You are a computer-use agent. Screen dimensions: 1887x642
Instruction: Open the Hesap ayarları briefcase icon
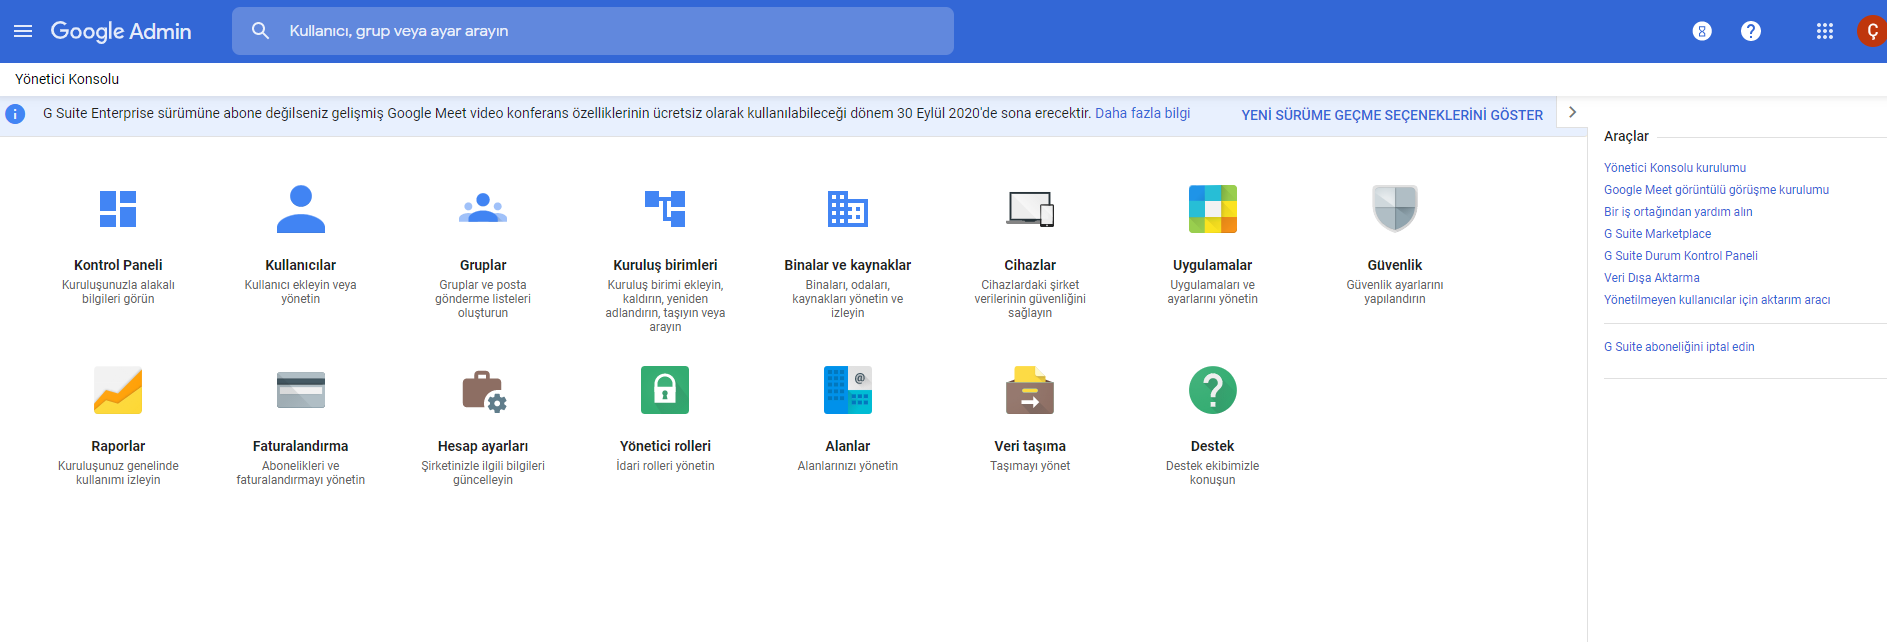[x=484, y=391]
